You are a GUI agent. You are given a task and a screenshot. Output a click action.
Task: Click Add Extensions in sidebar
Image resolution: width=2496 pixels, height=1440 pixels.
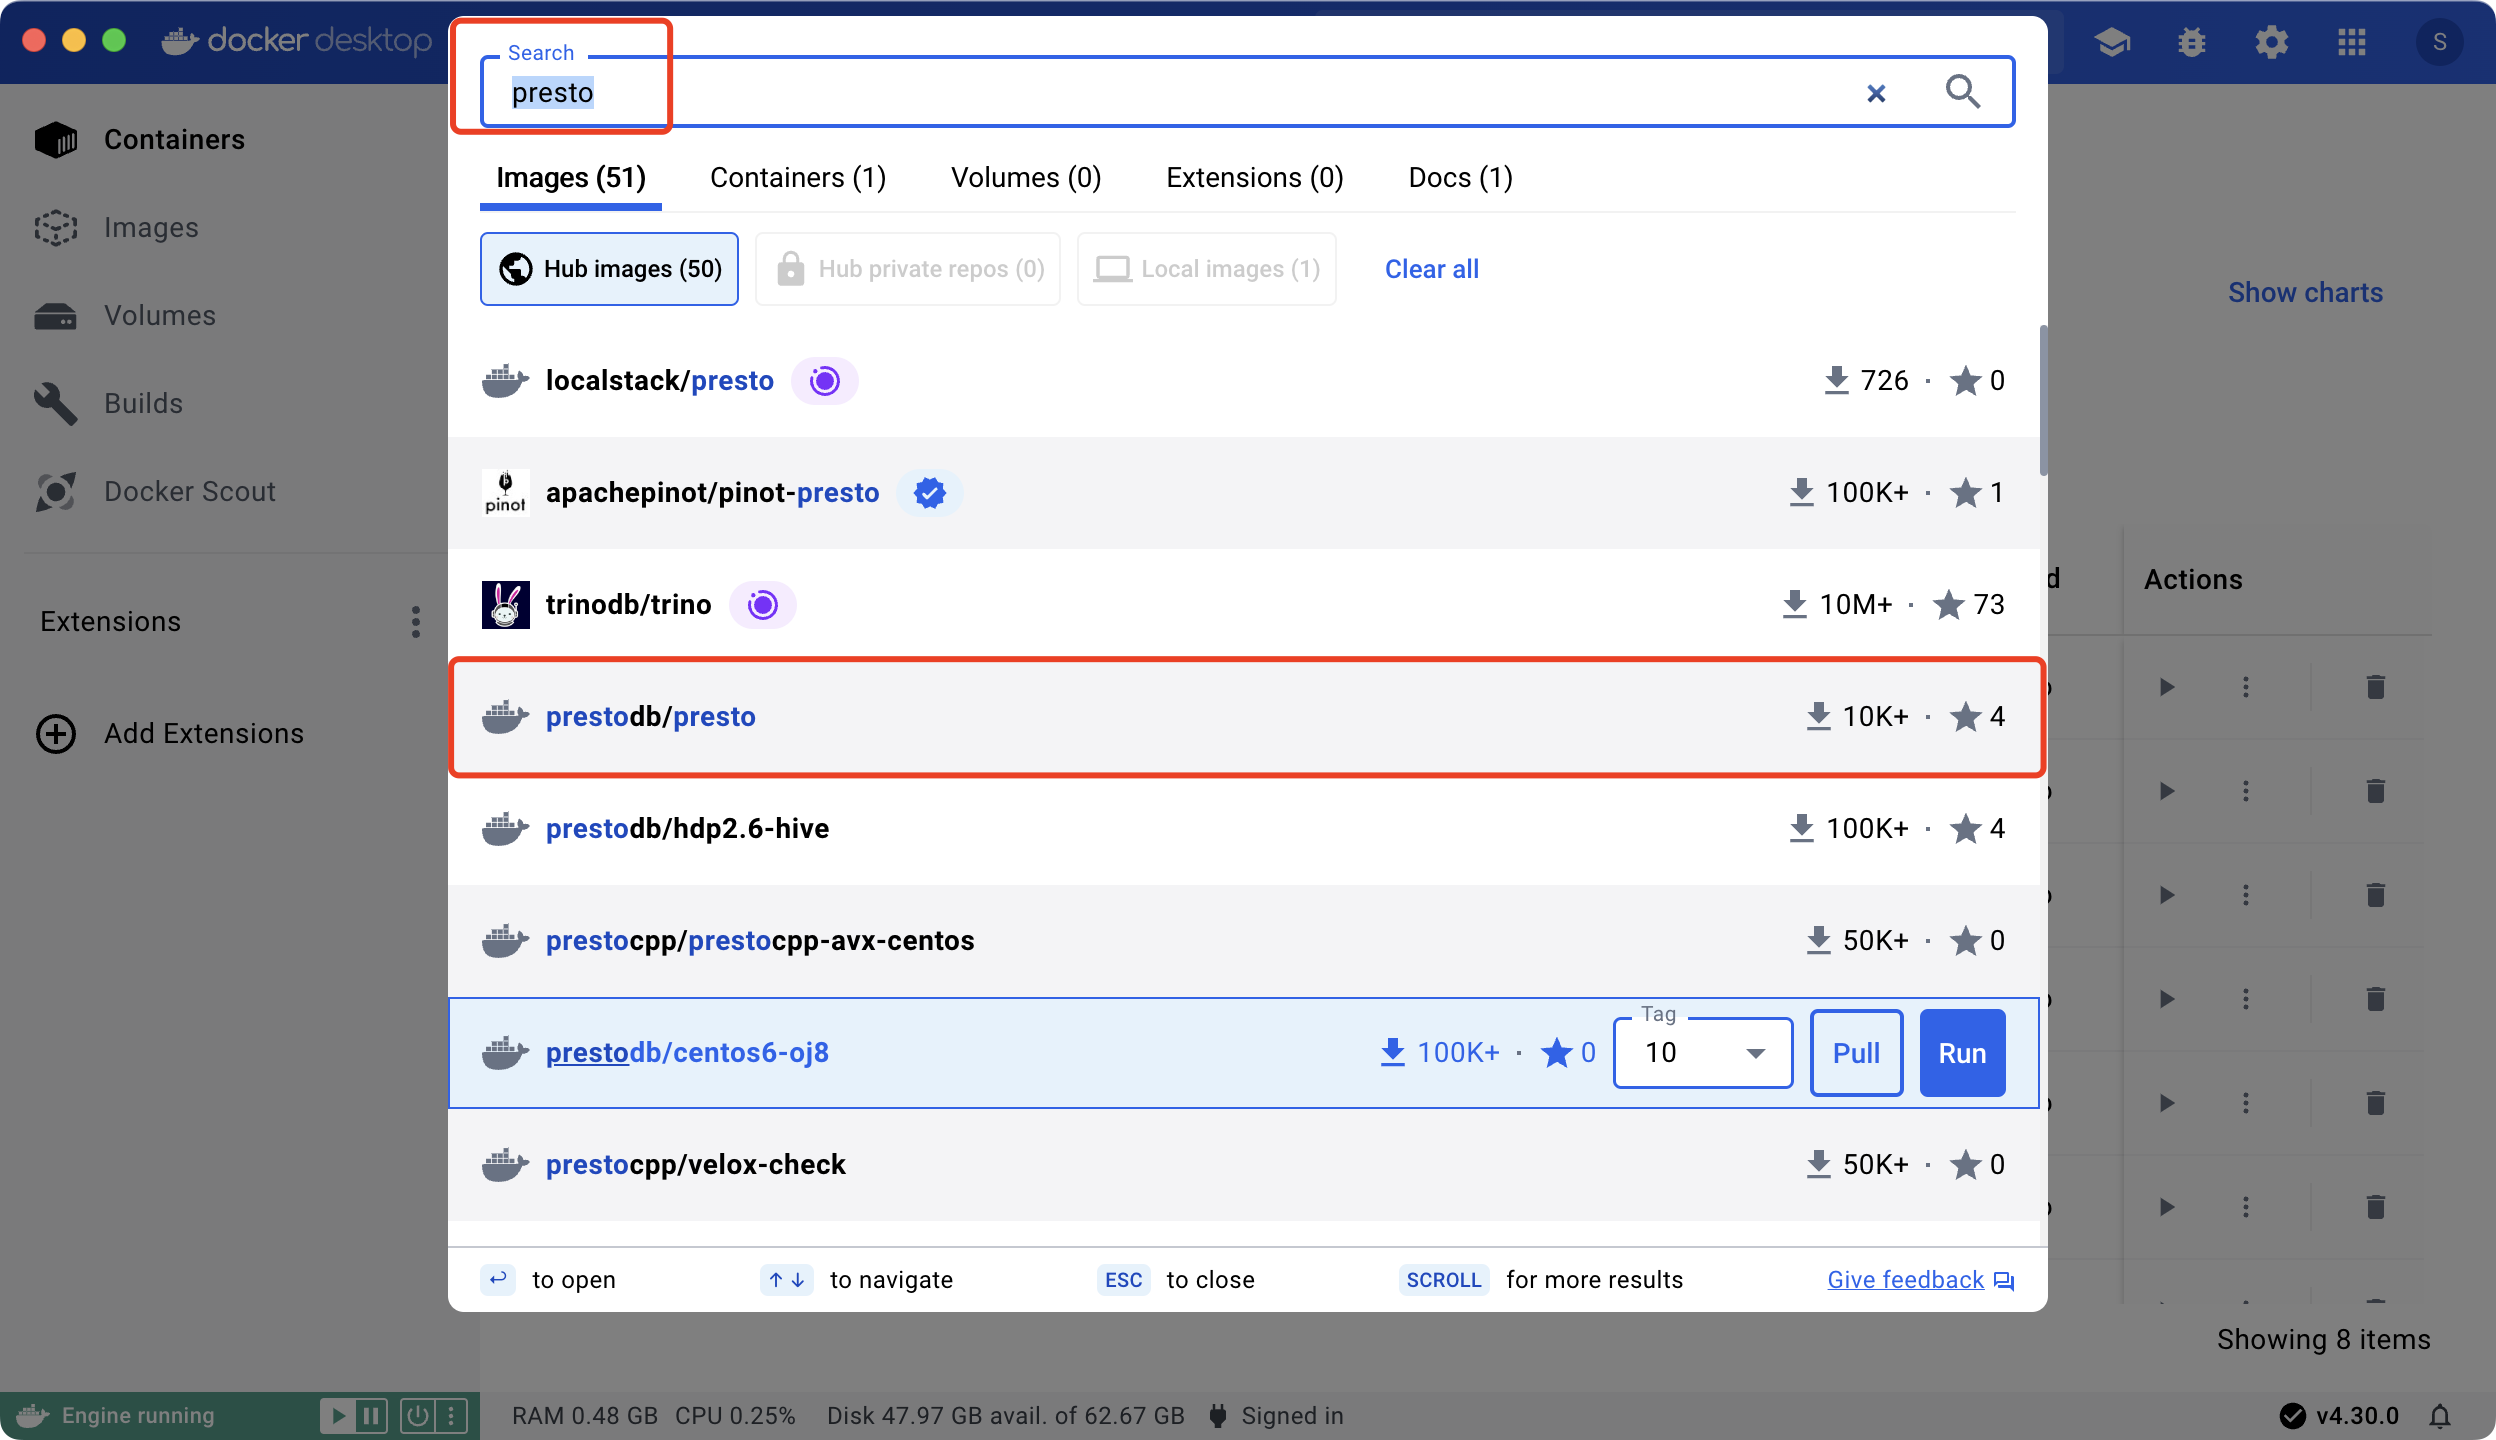[204, 734]
